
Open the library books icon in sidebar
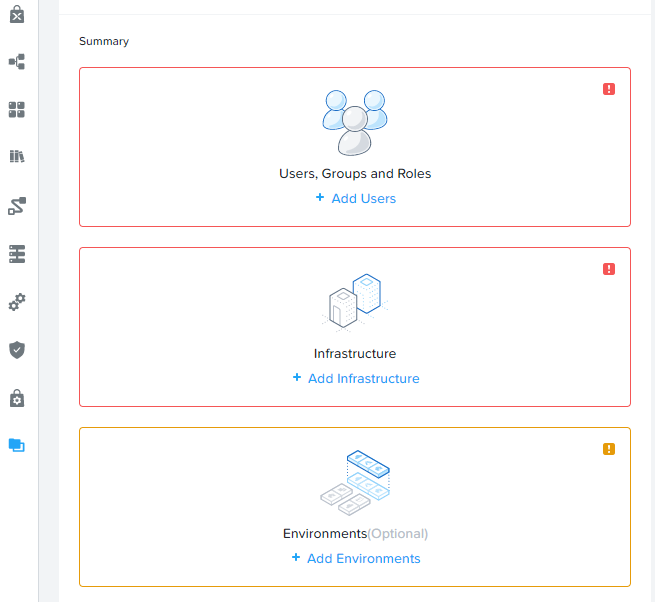click(x=17, y=156)
